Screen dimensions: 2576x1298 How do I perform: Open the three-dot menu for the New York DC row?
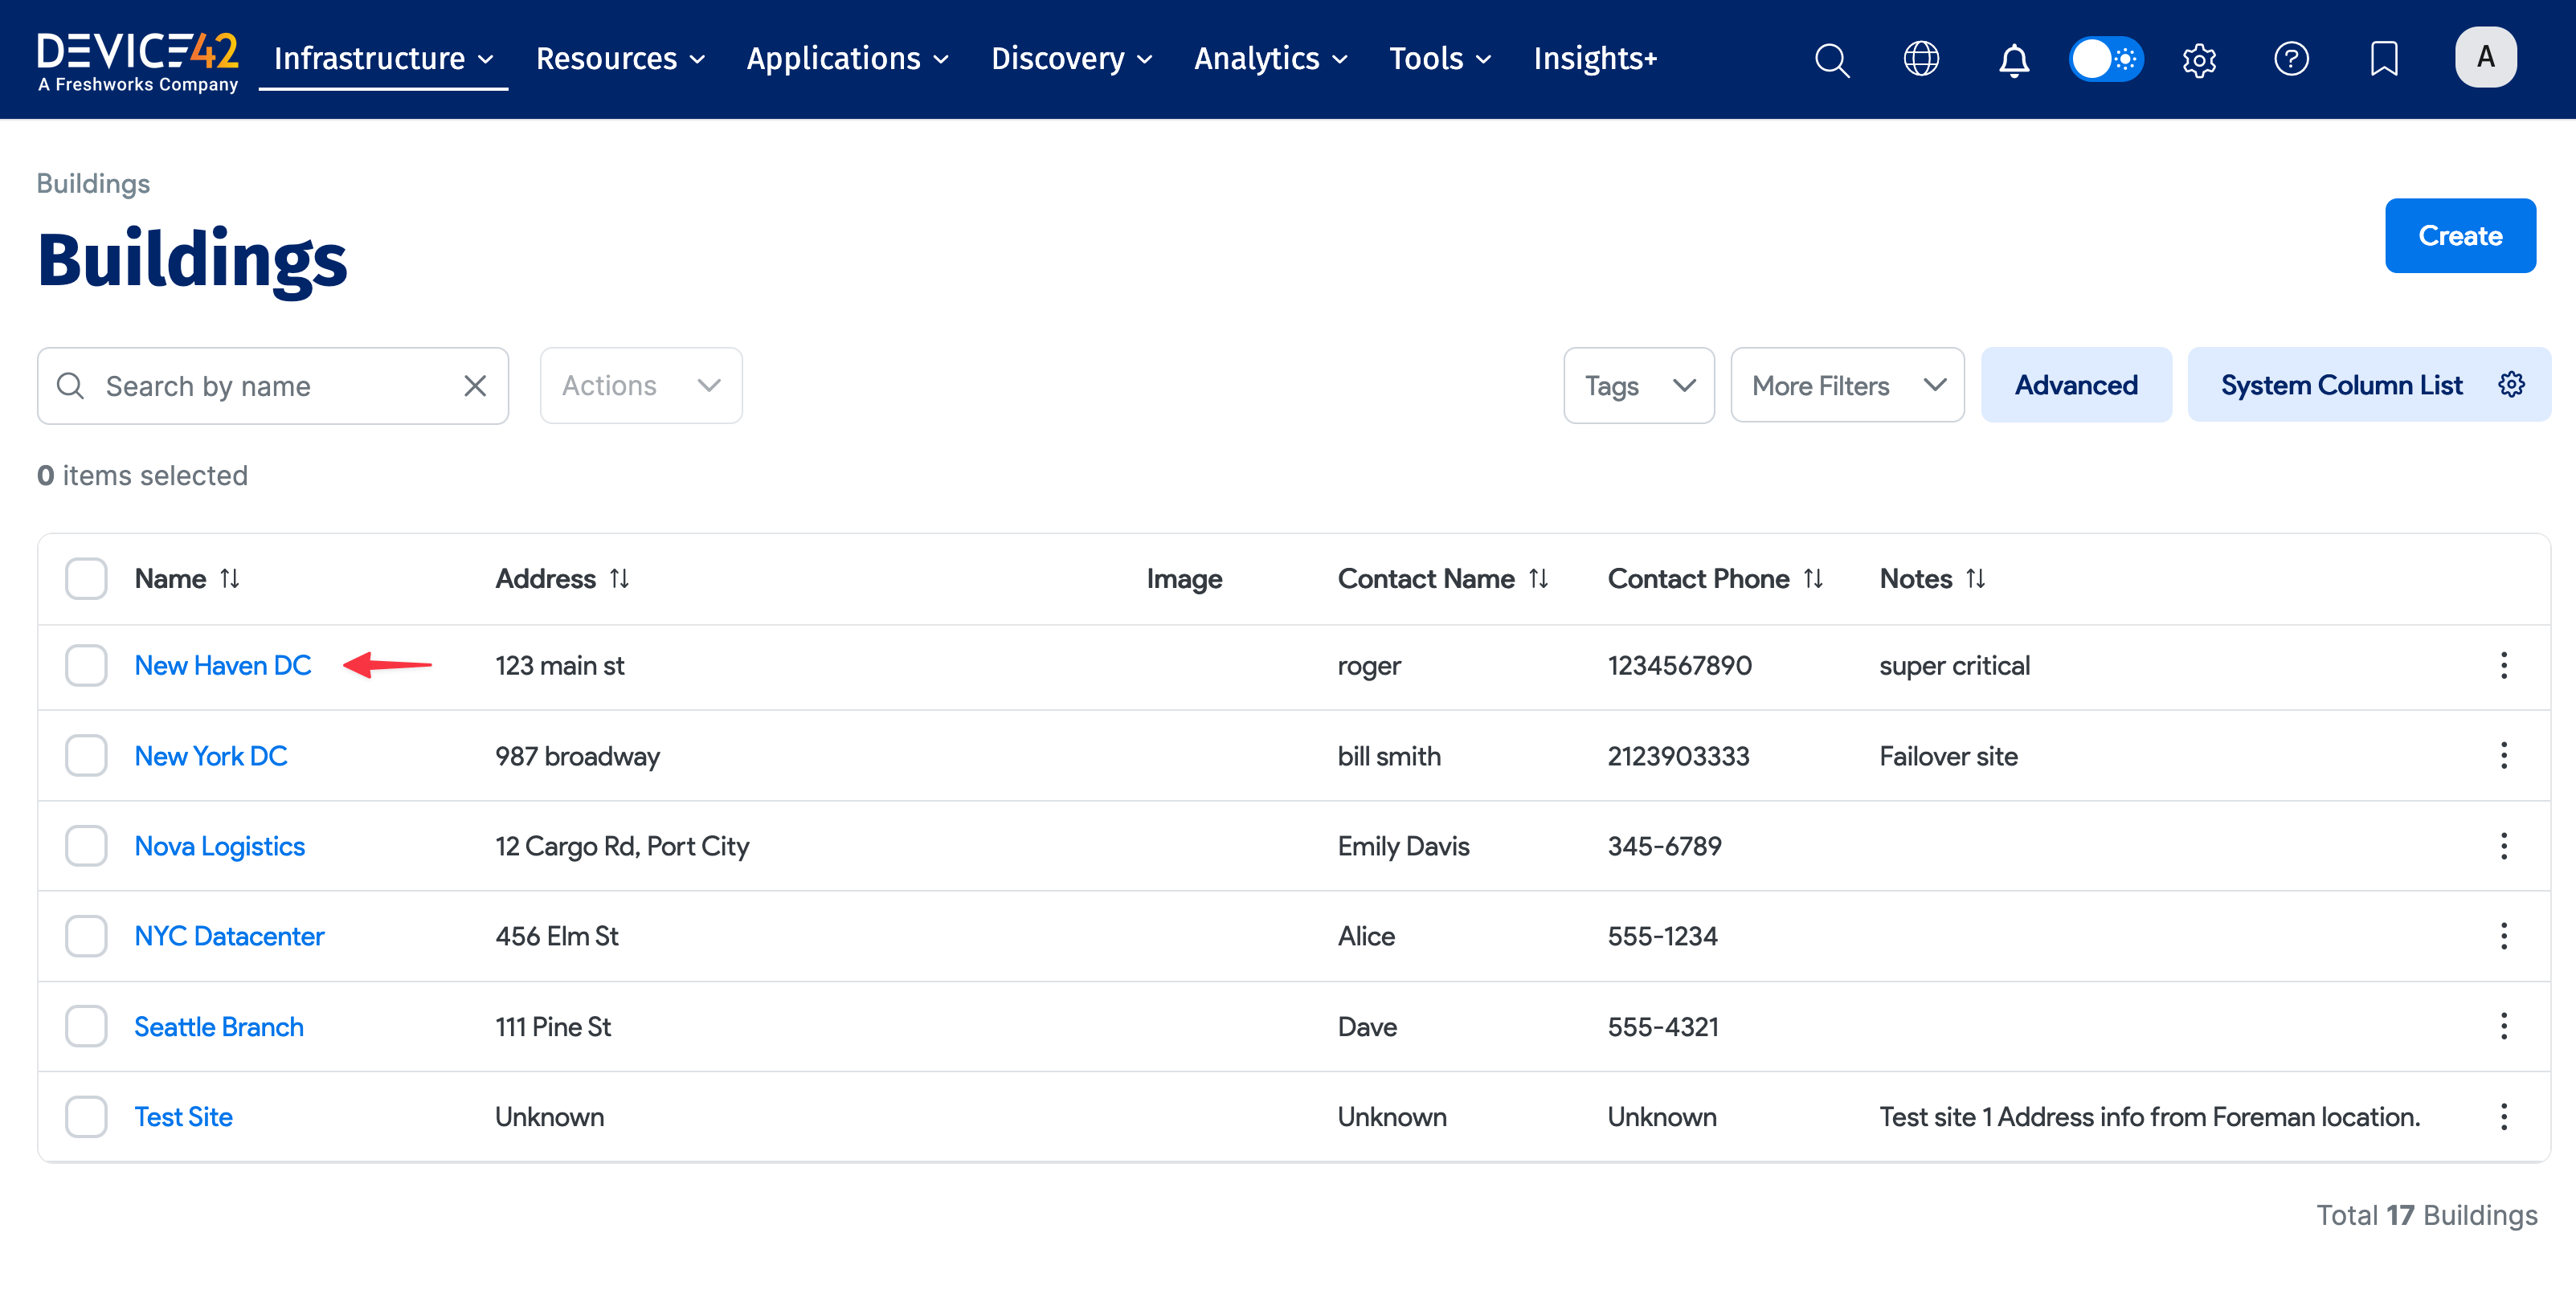(2503, 756)
